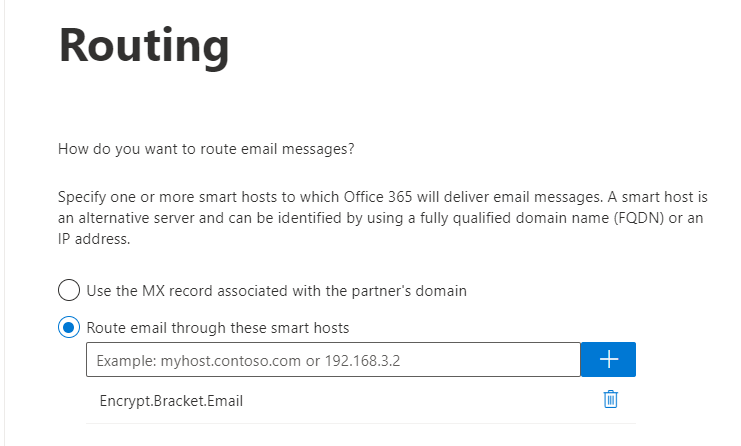Click the 'How do you want to route' question
The image size is (741, 446).
206,149
